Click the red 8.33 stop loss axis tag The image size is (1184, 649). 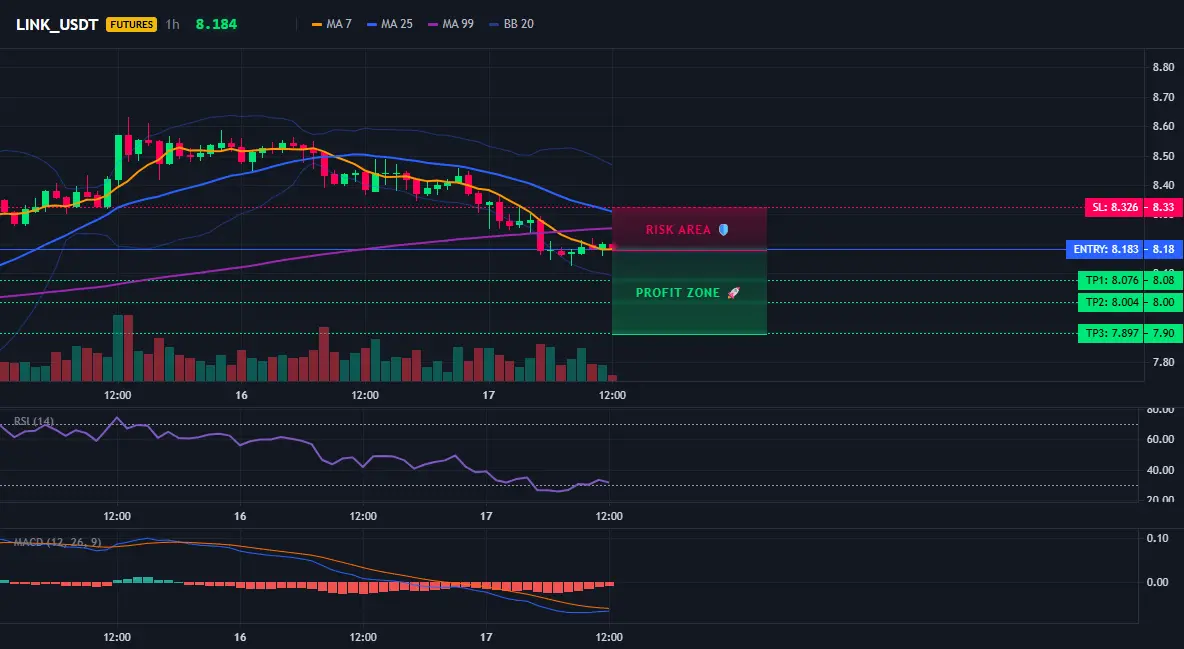click(1164, 207)
